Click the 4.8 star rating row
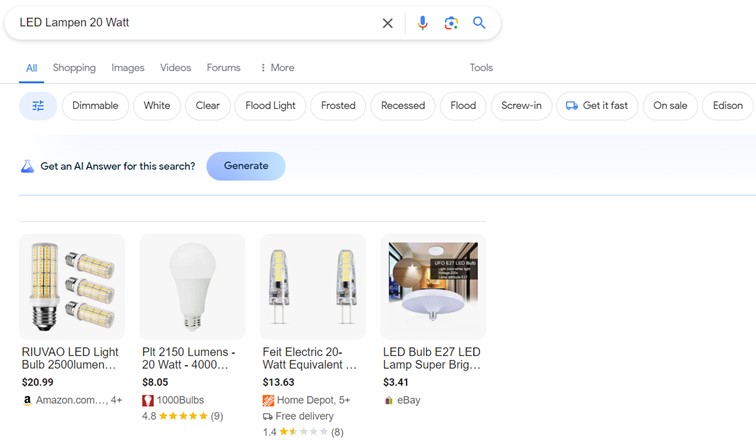Viewport: 756px width, 446px height. [x=183, y=416]
